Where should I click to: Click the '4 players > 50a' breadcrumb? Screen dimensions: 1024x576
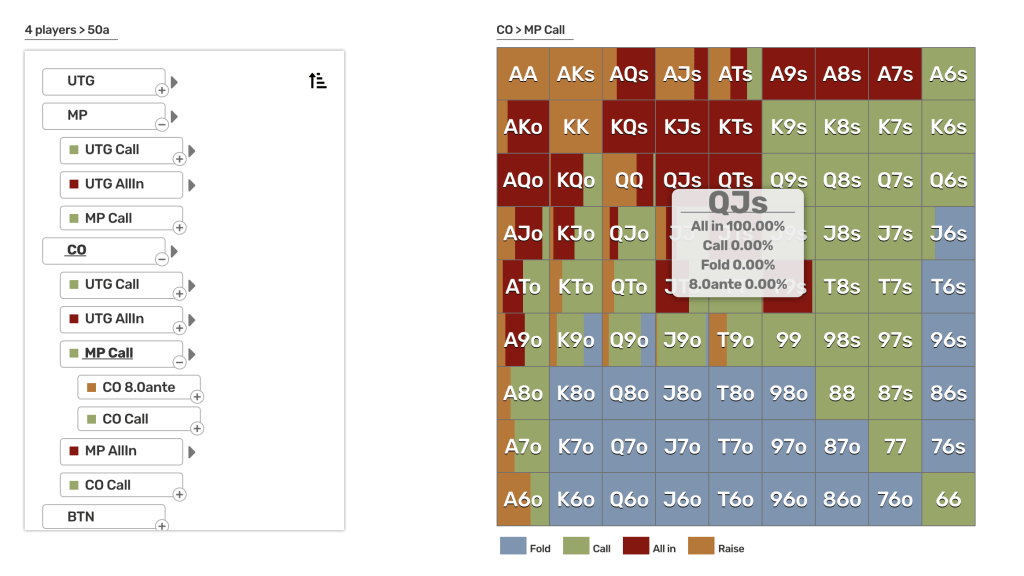pos(67,31)
